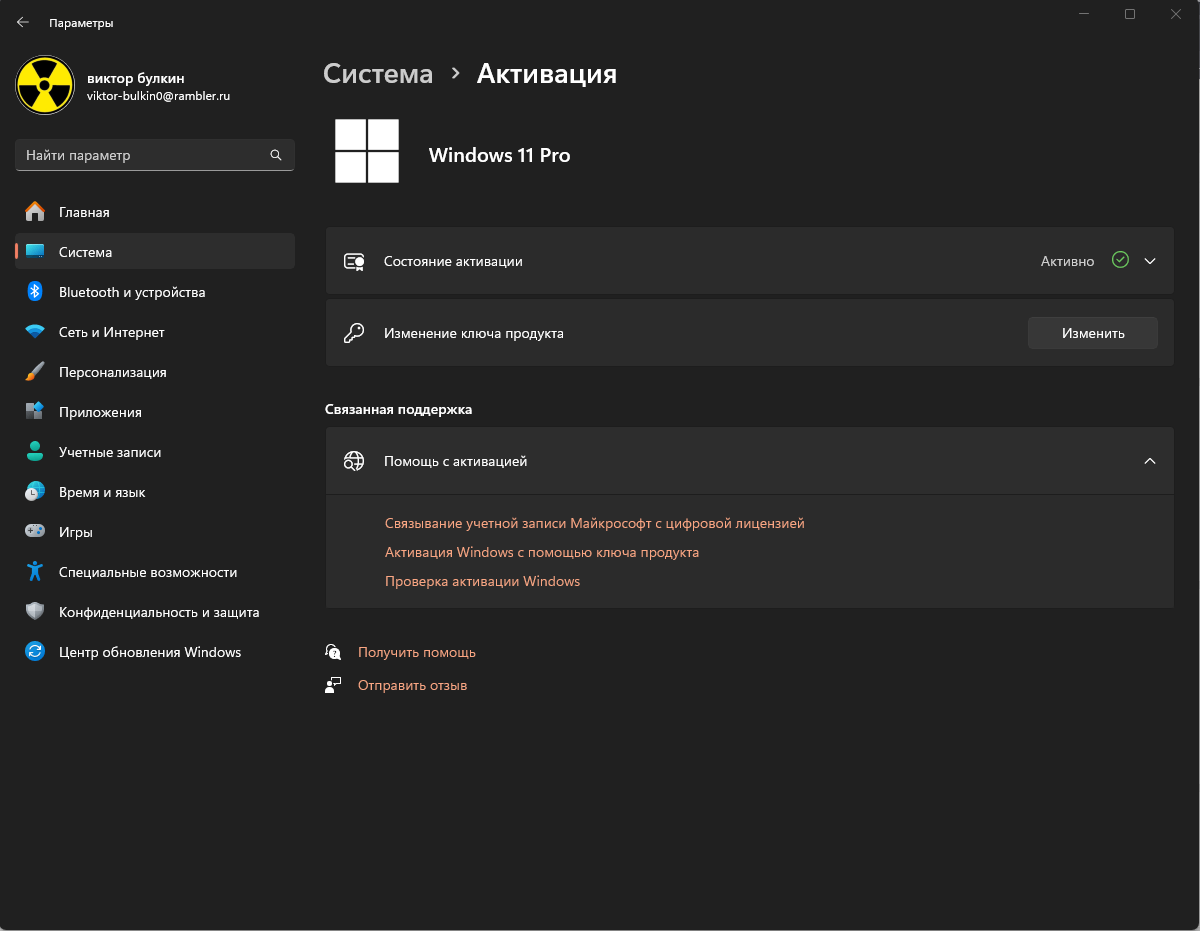Click the product key icon
Screen dimensions: 1200x931
(354, 333)
